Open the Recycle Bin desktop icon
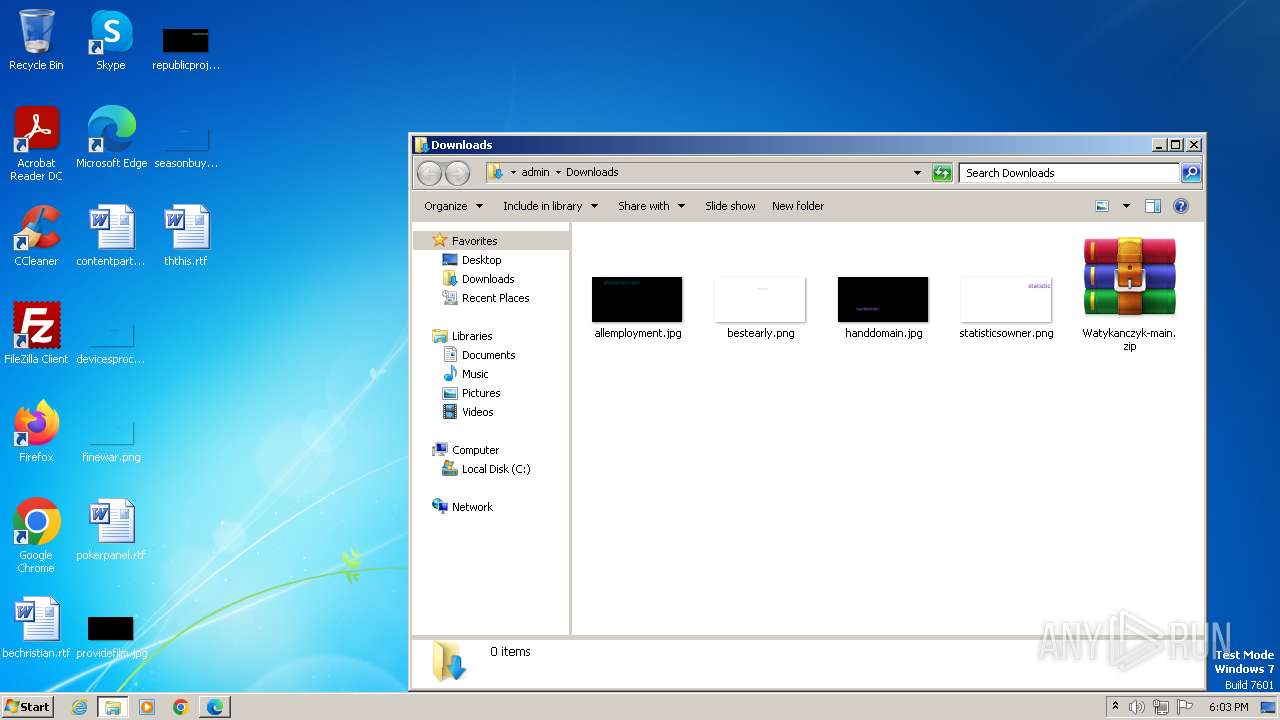 [36, 40]
